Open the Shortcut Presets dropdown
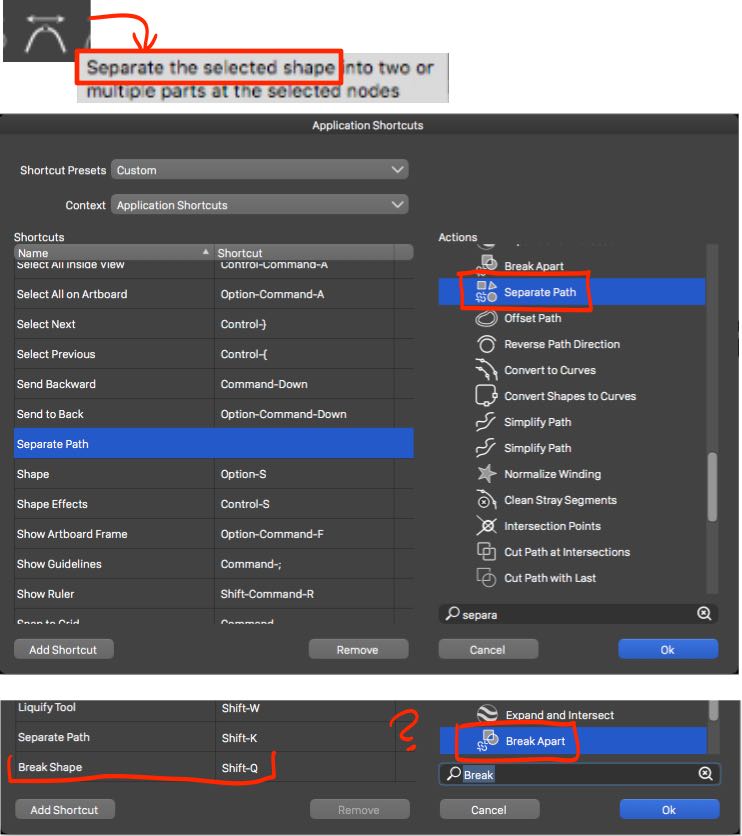Screen dimensions: 742x836 click(x=259, y=170)
